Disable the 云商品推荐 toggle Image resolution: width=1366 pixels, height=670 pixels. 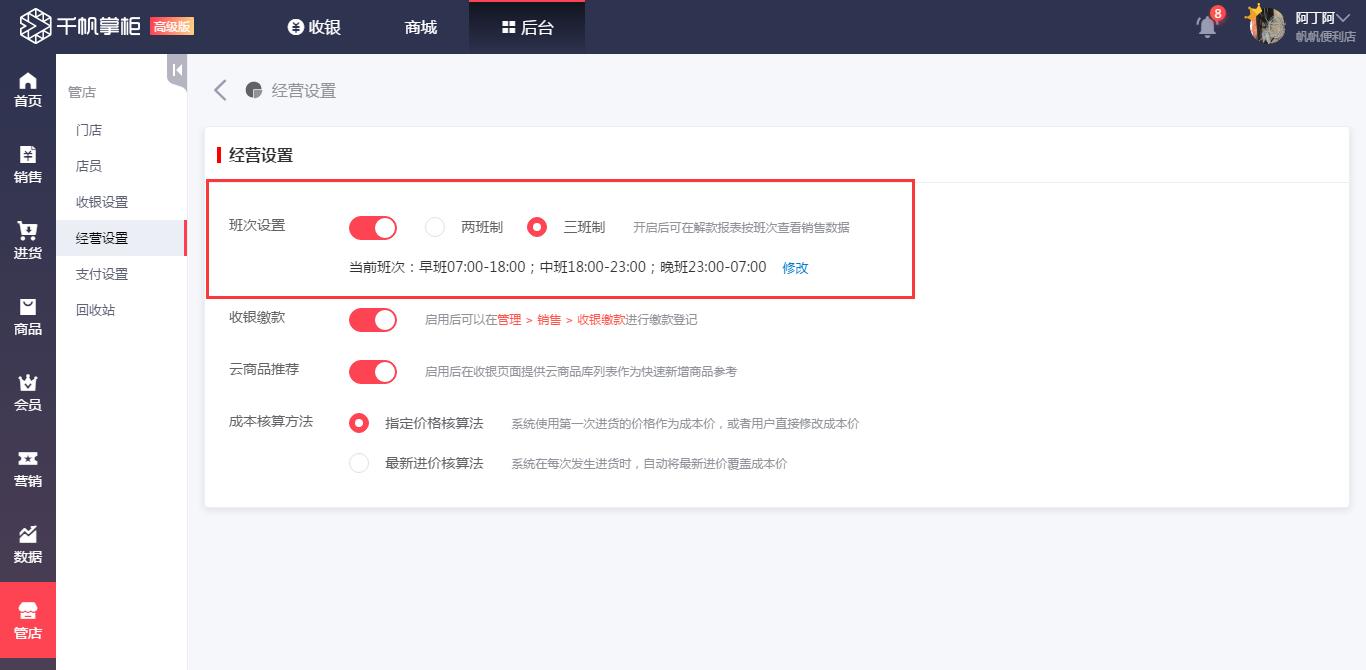point(372,371)
